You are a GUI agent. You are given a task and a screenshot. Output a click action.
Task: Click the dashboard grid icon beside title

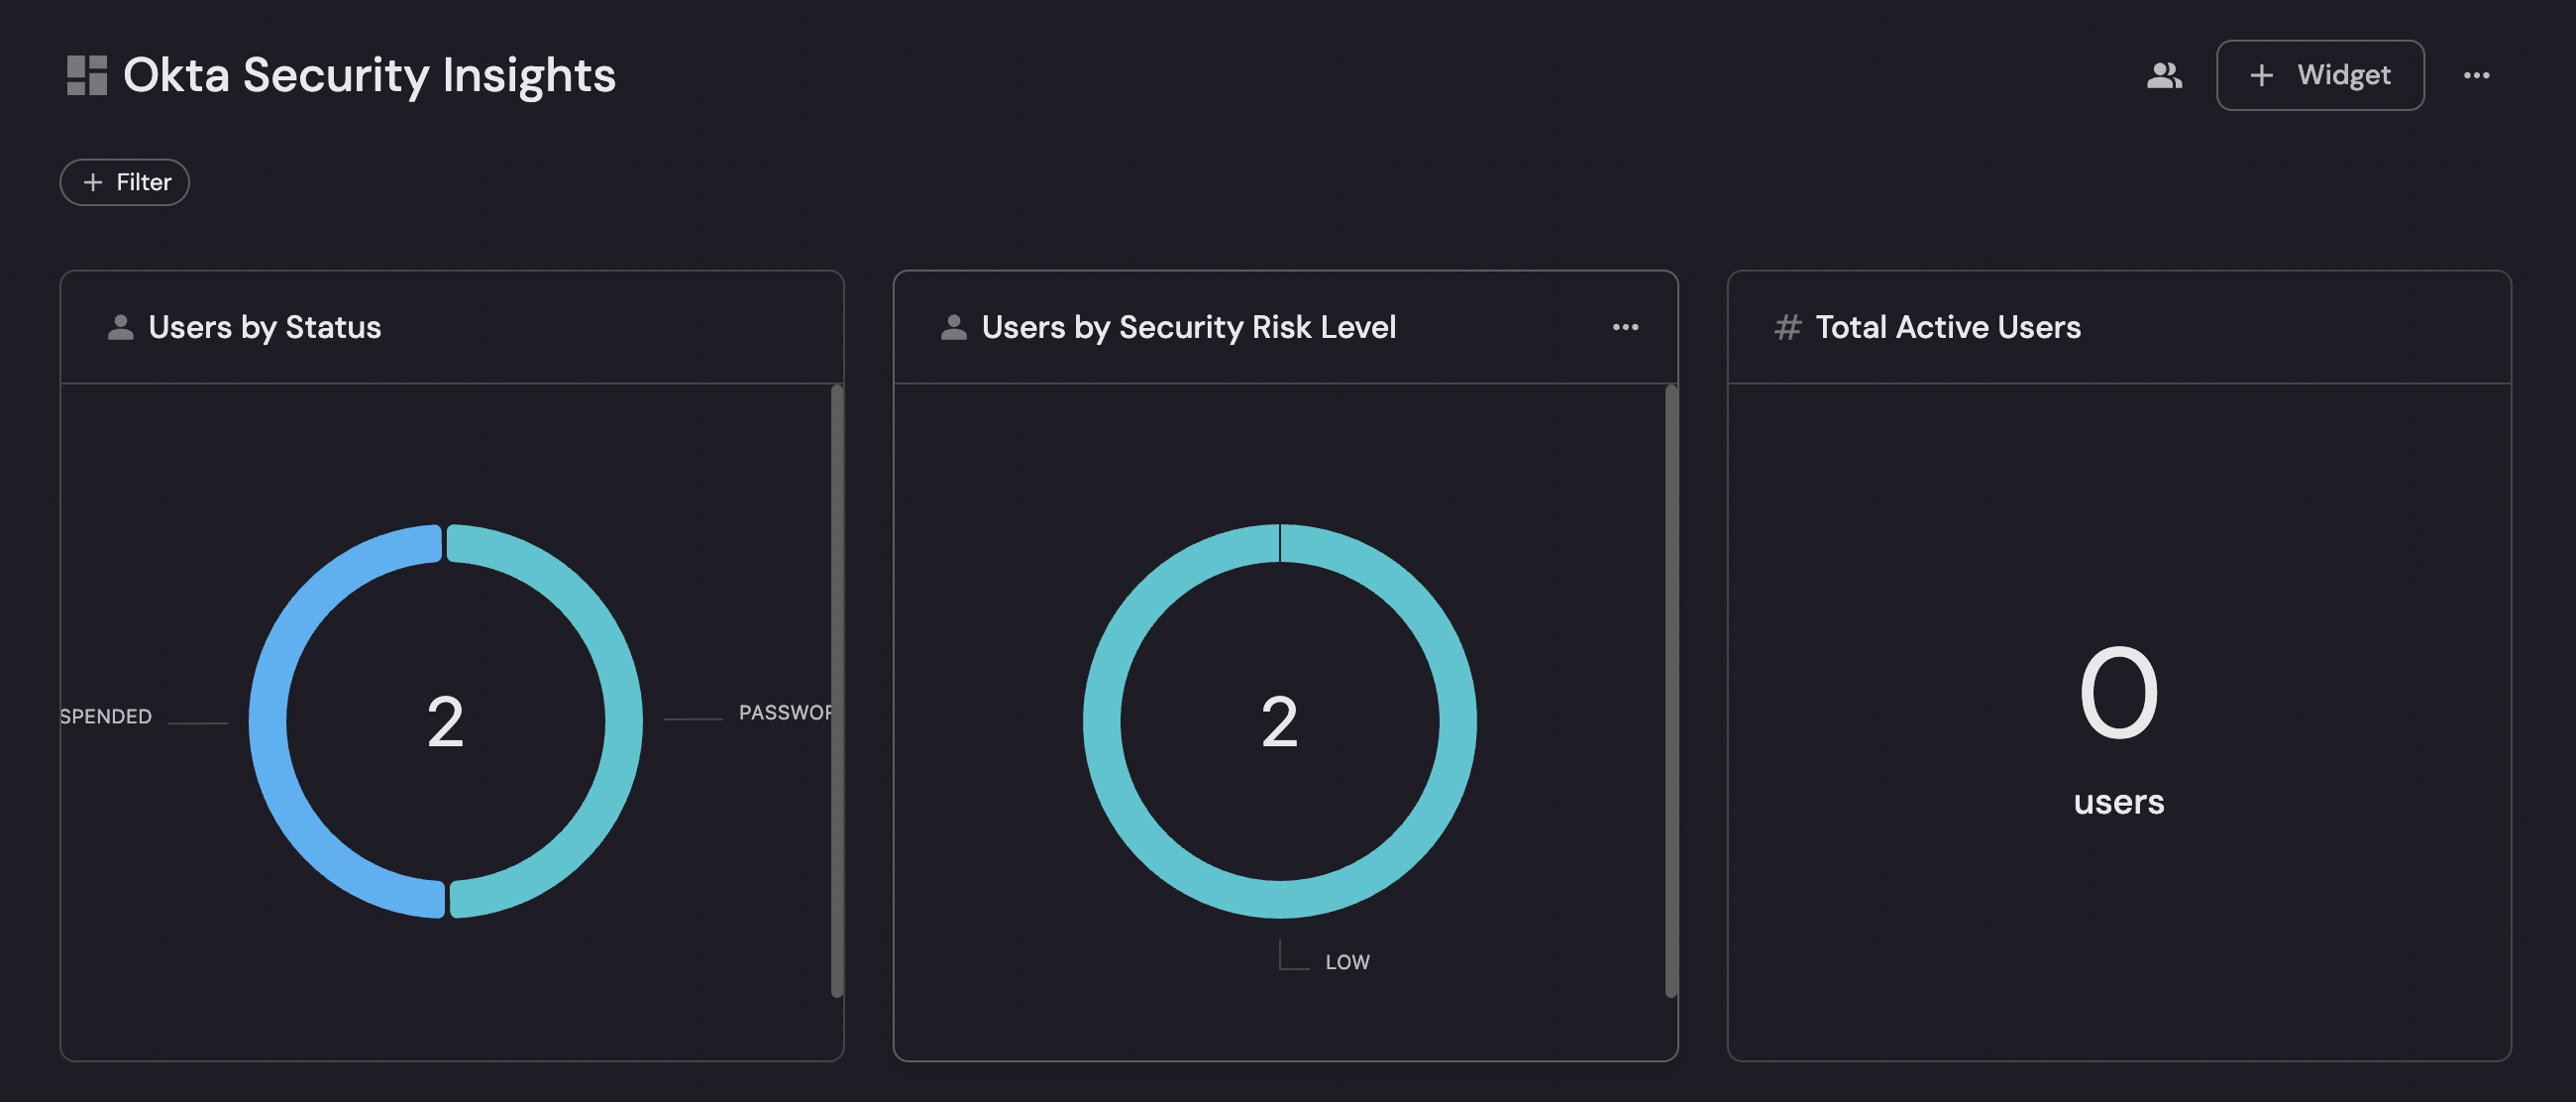(x=86, y=75)
